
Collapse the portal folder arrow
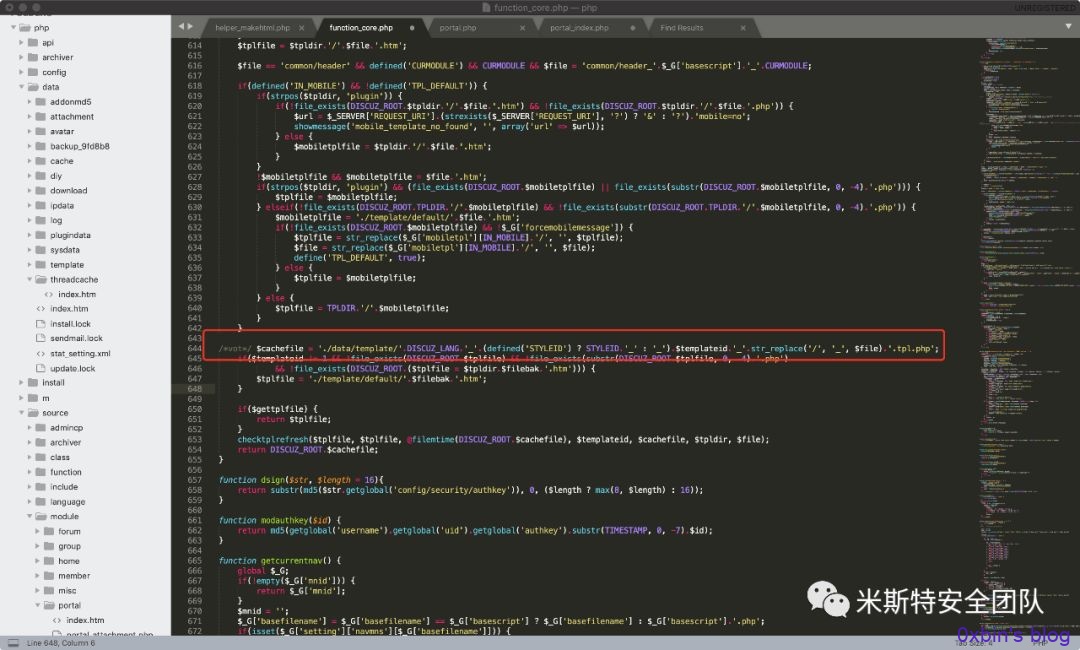(x=38, y=605)
